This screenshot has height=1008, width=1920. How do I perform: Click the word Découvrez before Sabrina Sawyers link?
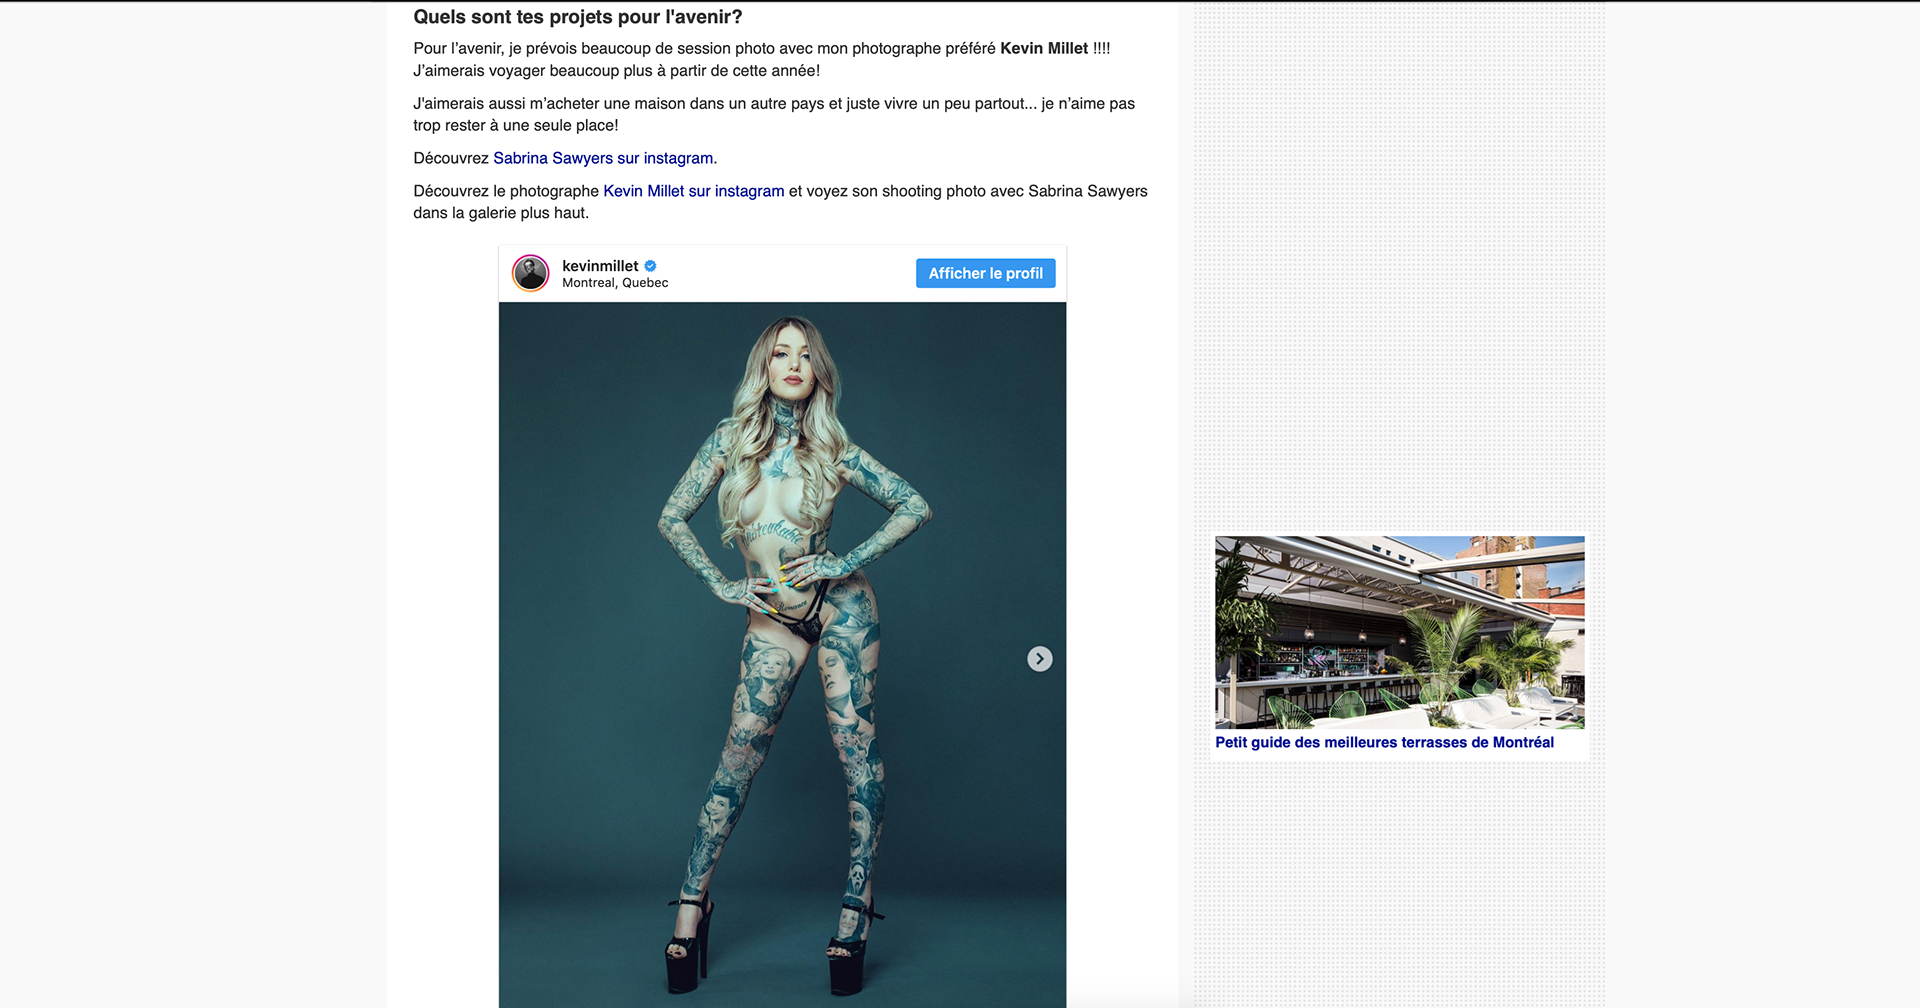(x=451, y=158)
